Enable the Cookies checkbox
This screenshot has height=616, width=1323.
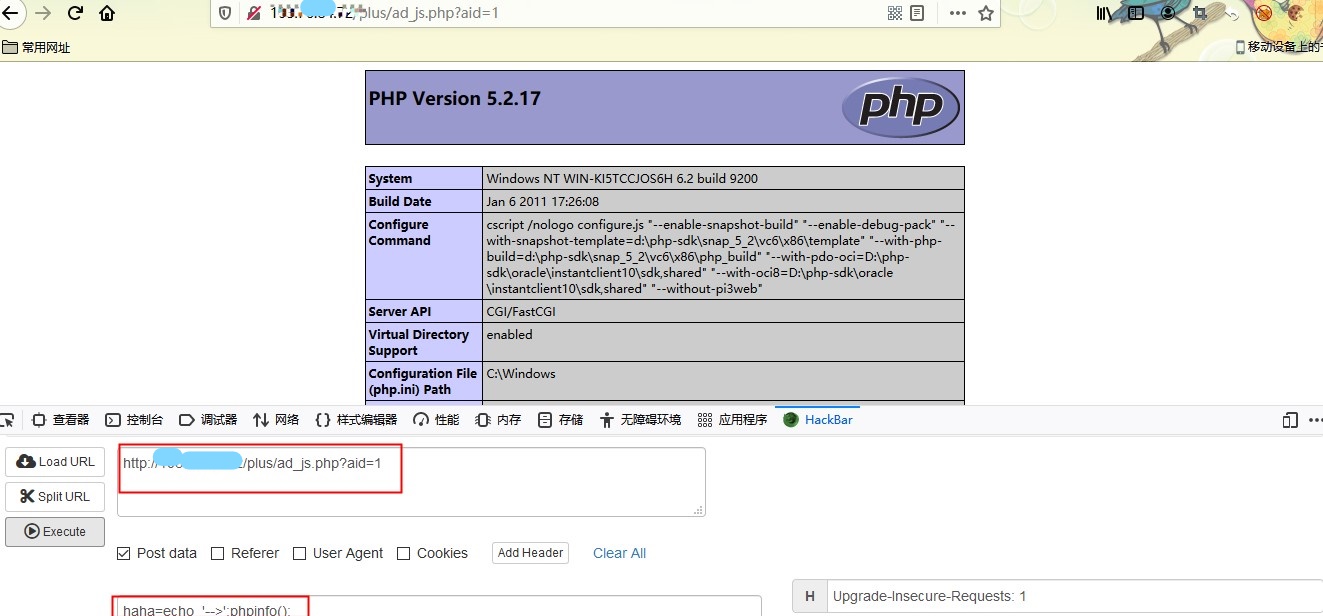pyautogui.click(x=404, y=553)
